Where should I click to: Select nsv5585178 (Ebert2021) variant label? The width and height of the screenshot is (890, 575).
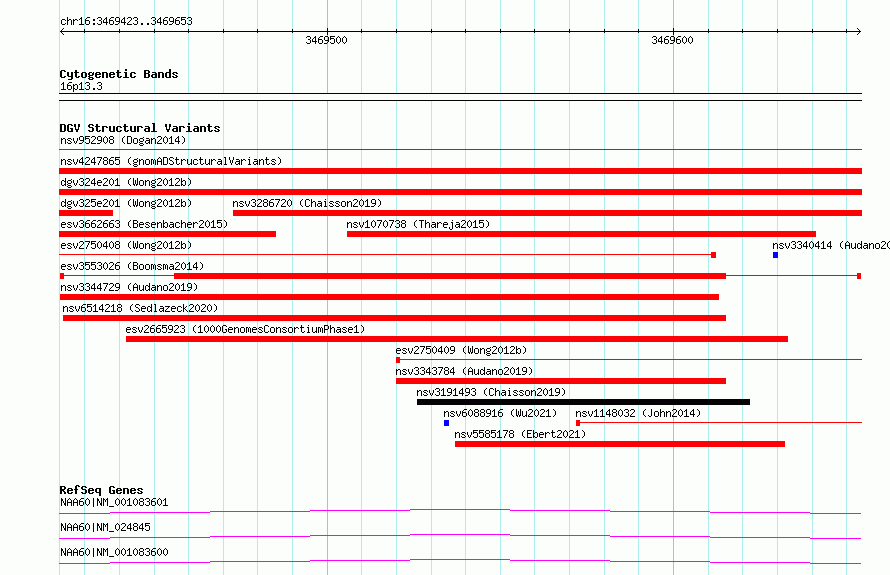coord(520,434)
